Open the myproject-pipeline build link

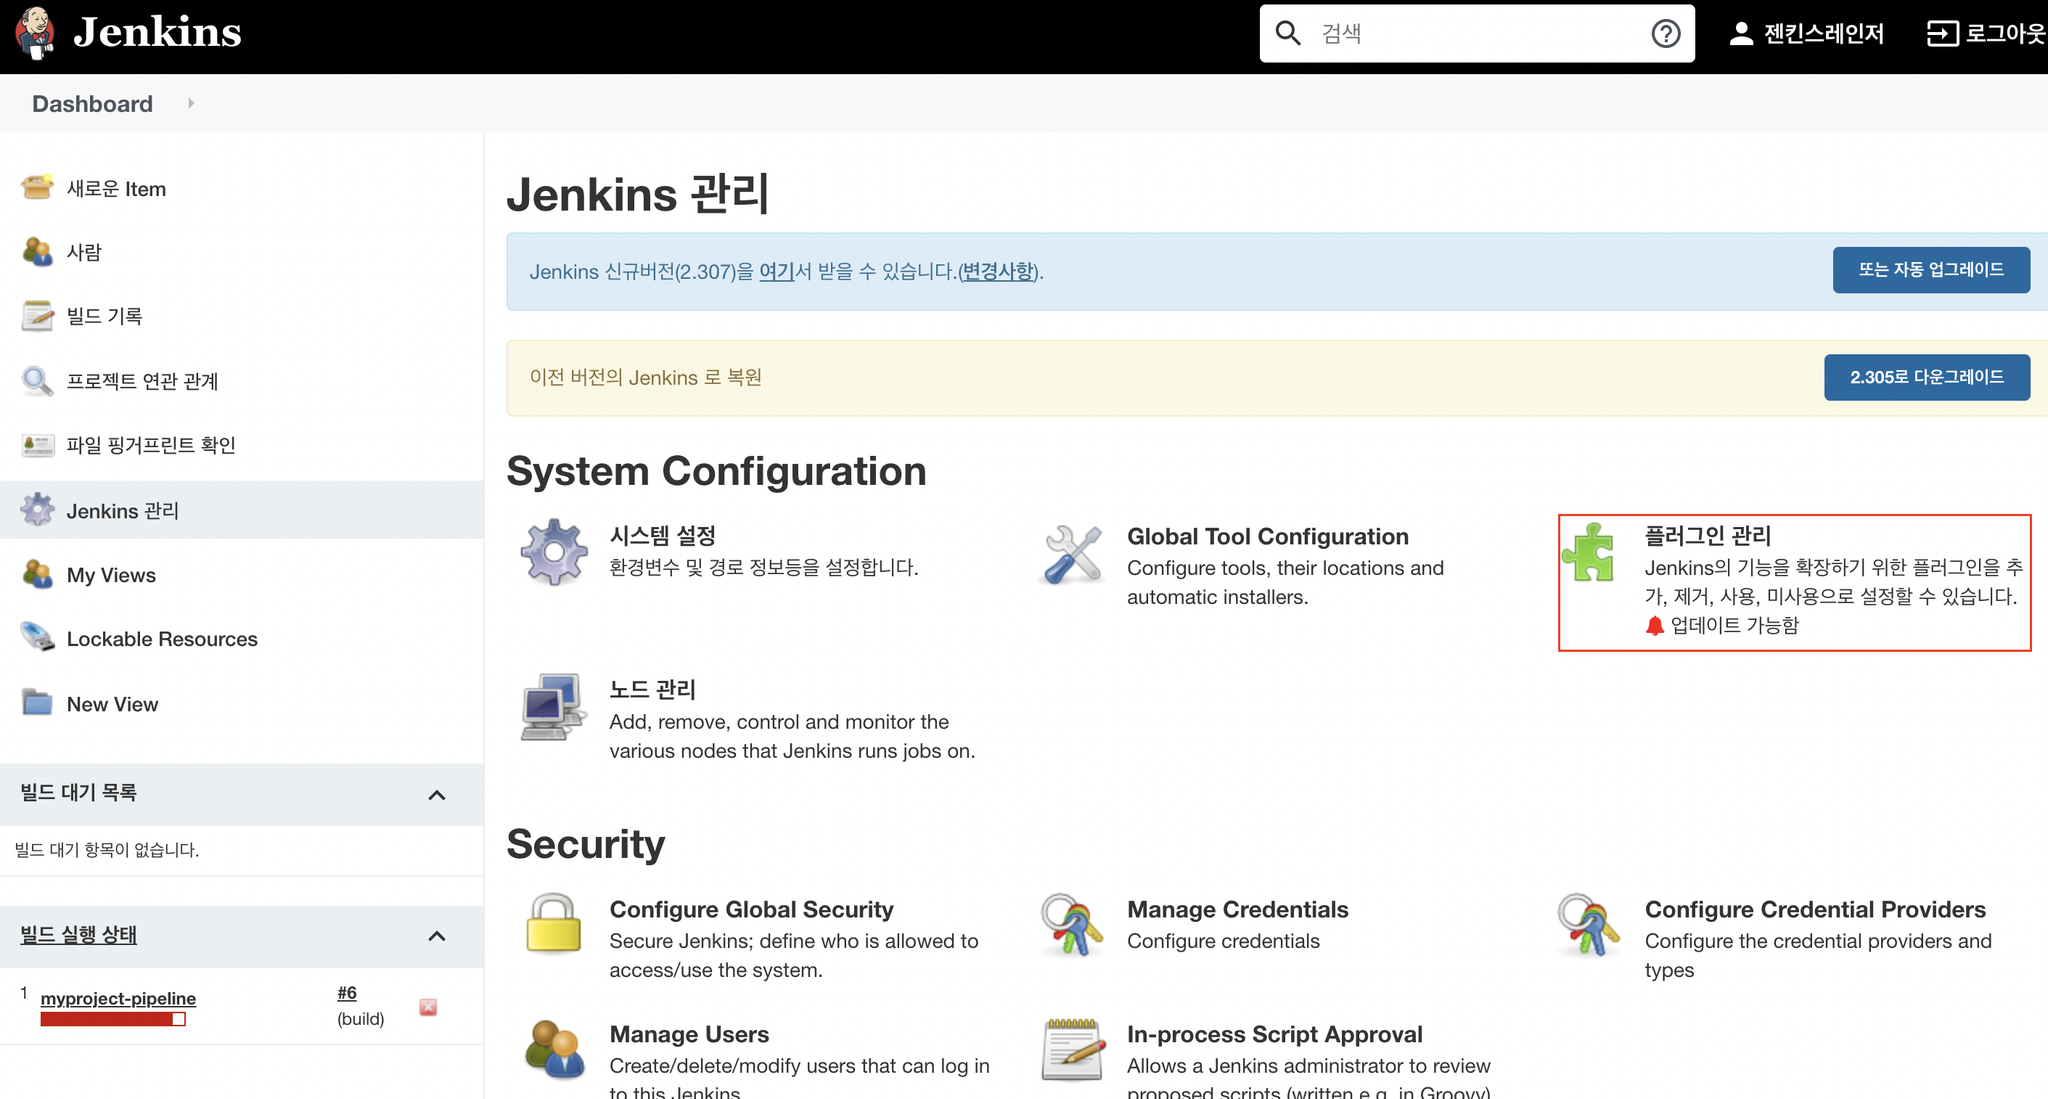point(118,998)
